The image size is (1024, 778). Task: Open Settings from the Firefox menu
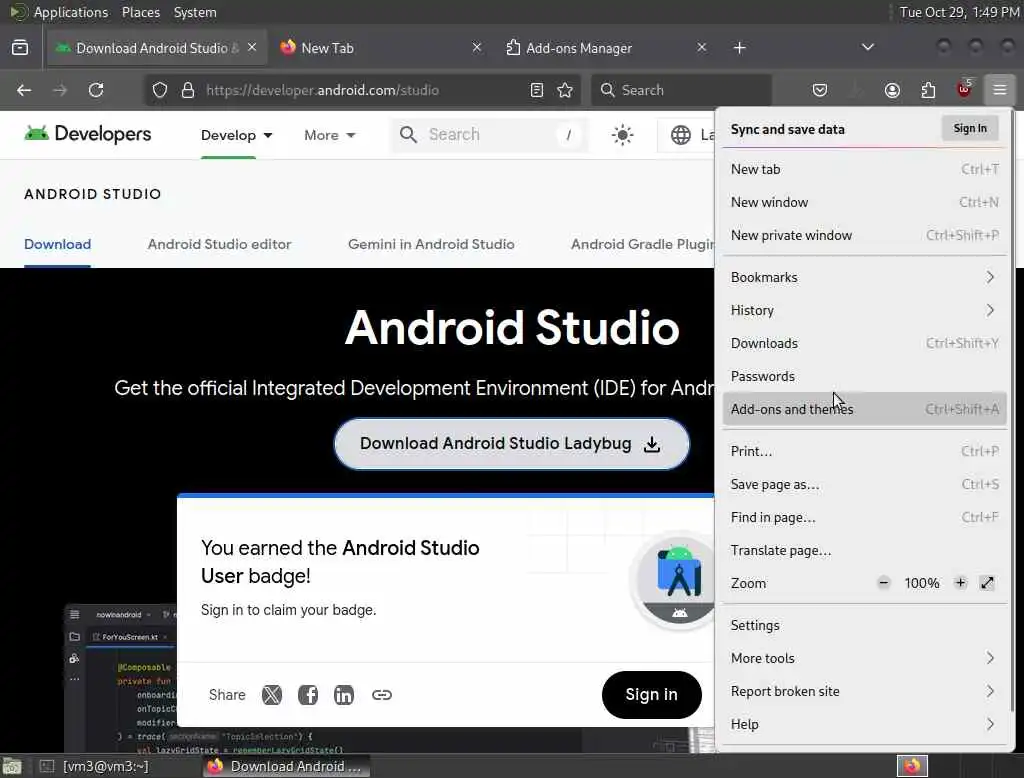(x=865, y=625)
